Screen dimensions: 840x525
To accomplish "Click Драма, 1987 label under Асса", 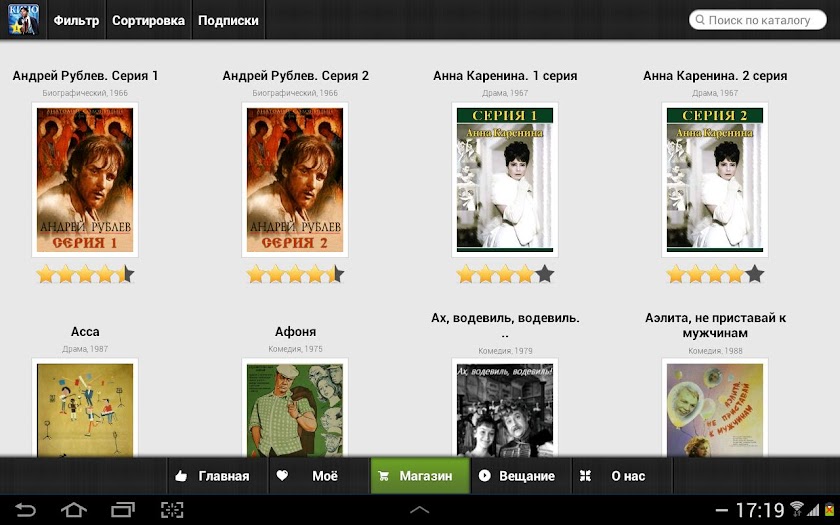I will click(85, 349).
